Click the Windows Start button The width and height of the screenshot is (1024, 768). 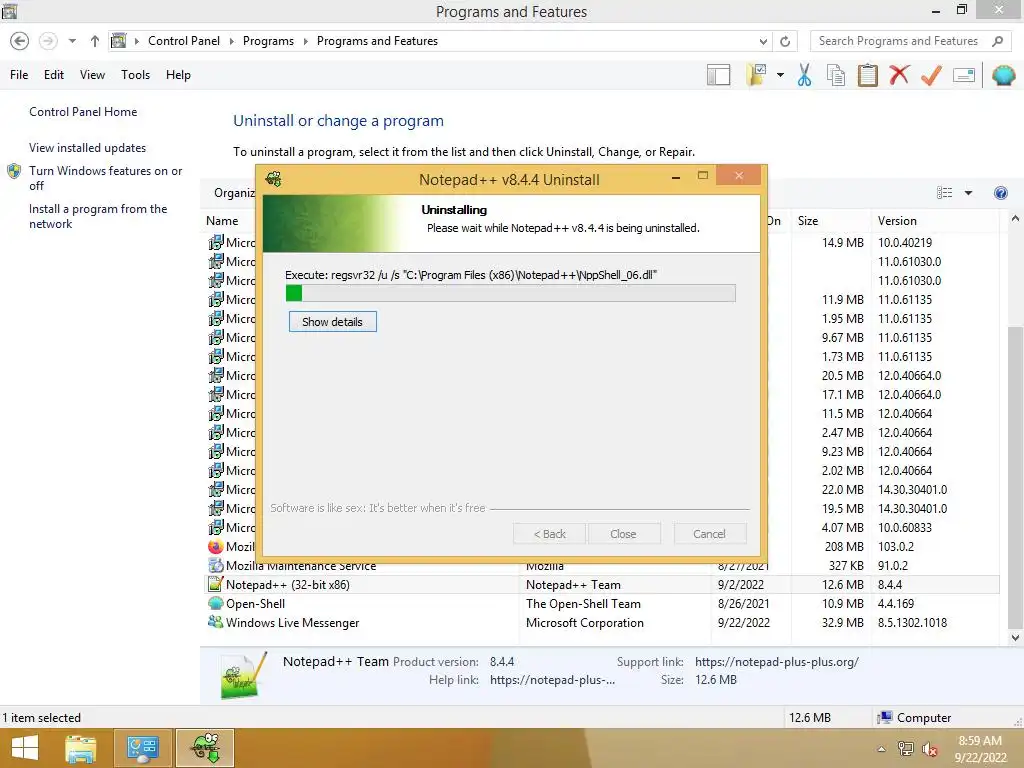coord(25,748)
